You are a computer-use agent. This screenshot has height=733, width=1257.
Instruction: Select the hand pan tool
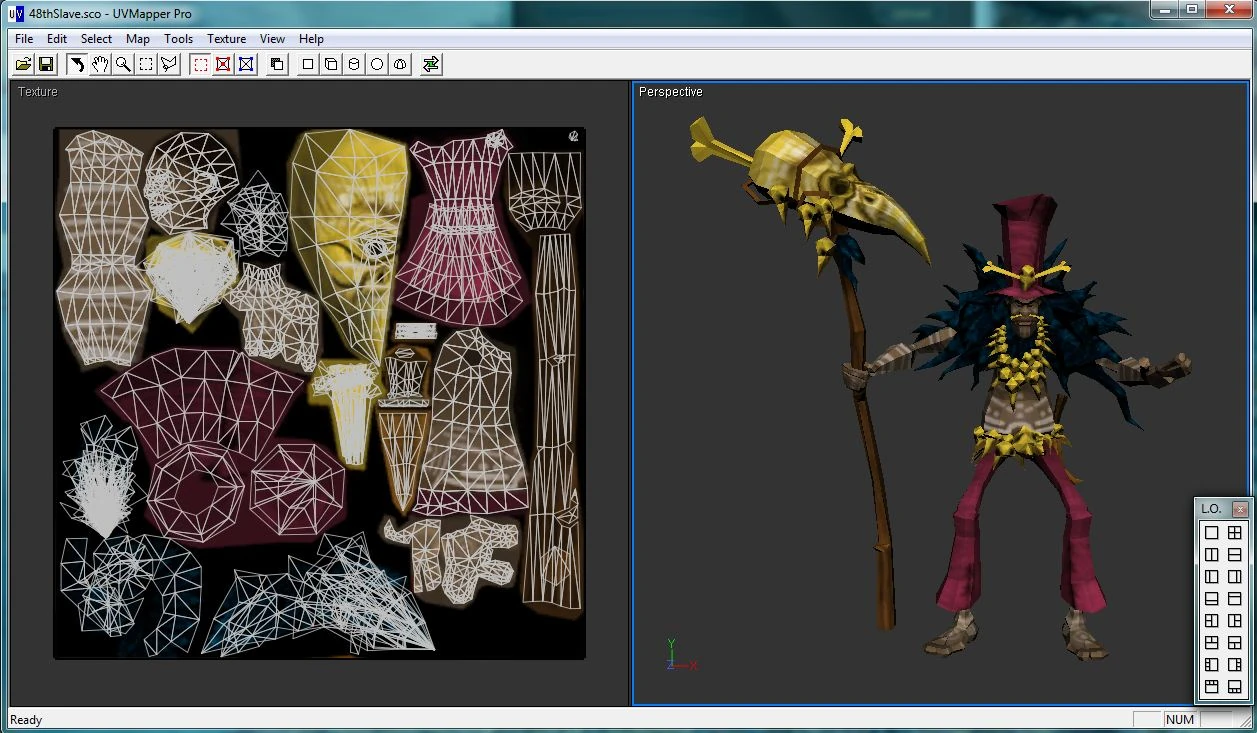click(x=100, y=64)
